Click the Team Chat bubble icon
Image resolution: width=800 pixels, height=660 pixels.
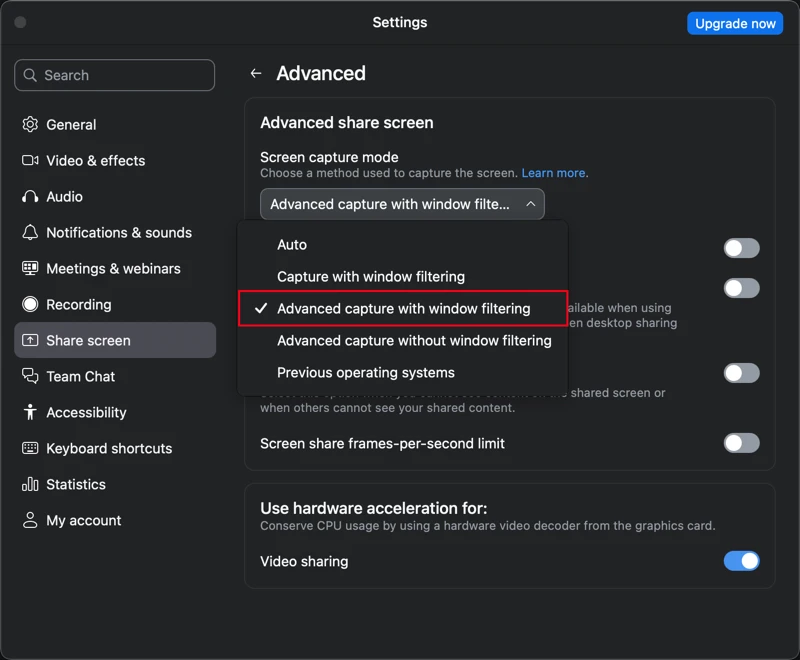pyautogui.click(x=30, y=377)
